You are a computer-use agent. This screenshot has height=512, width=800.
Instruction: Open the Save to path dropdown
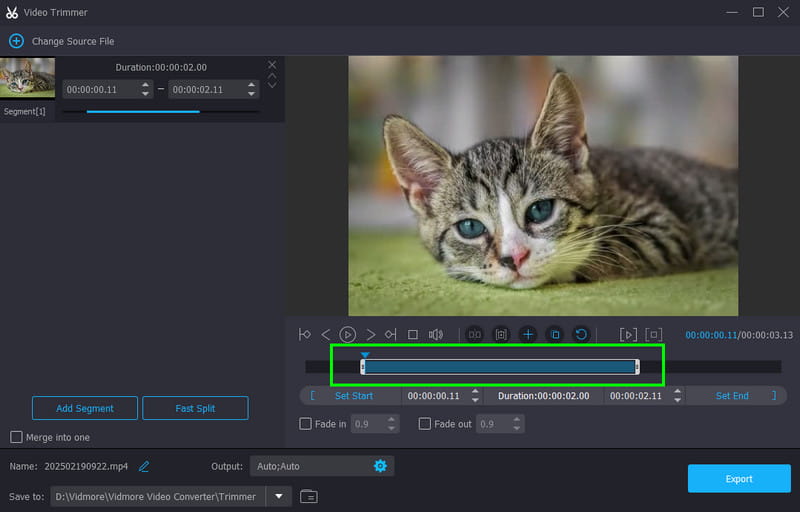(x=279, y=496)
